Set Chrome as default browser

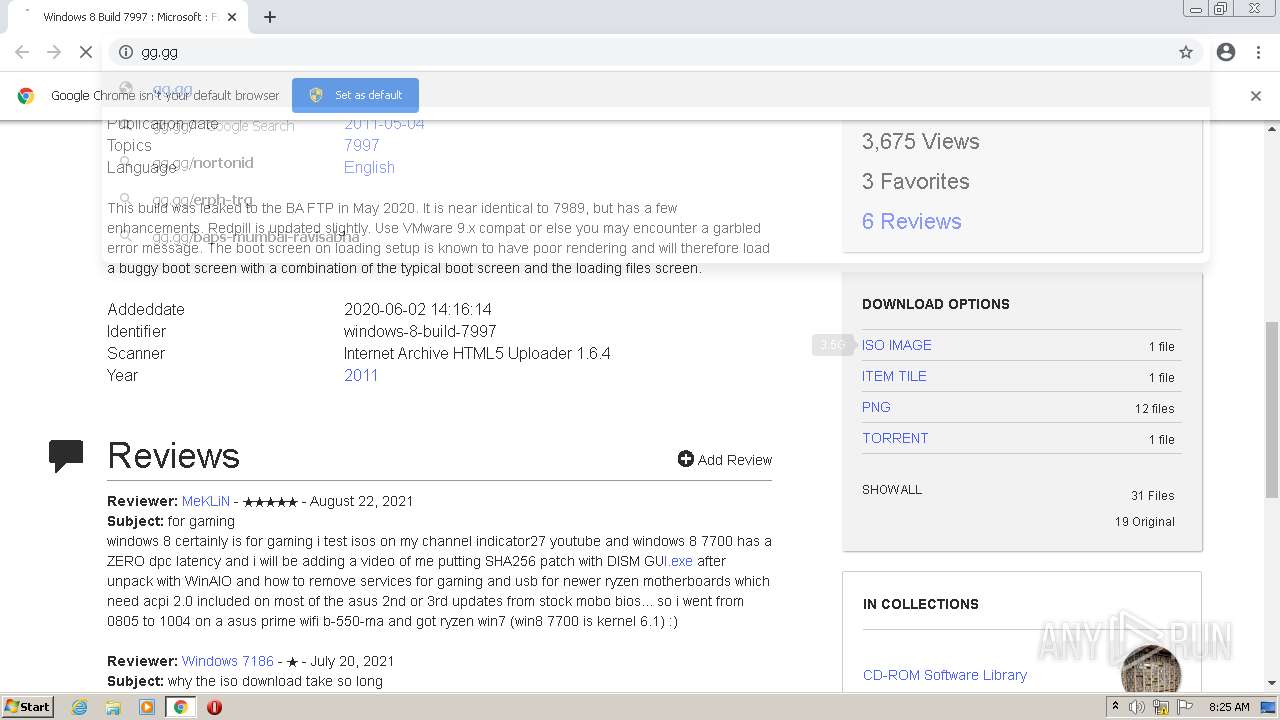point(355,95)
